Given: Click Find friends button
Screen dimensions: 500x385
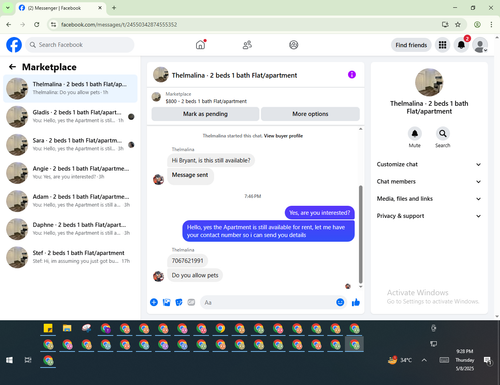Looking at the screenshot, I should pyautogui.click(x=411, y=45).
